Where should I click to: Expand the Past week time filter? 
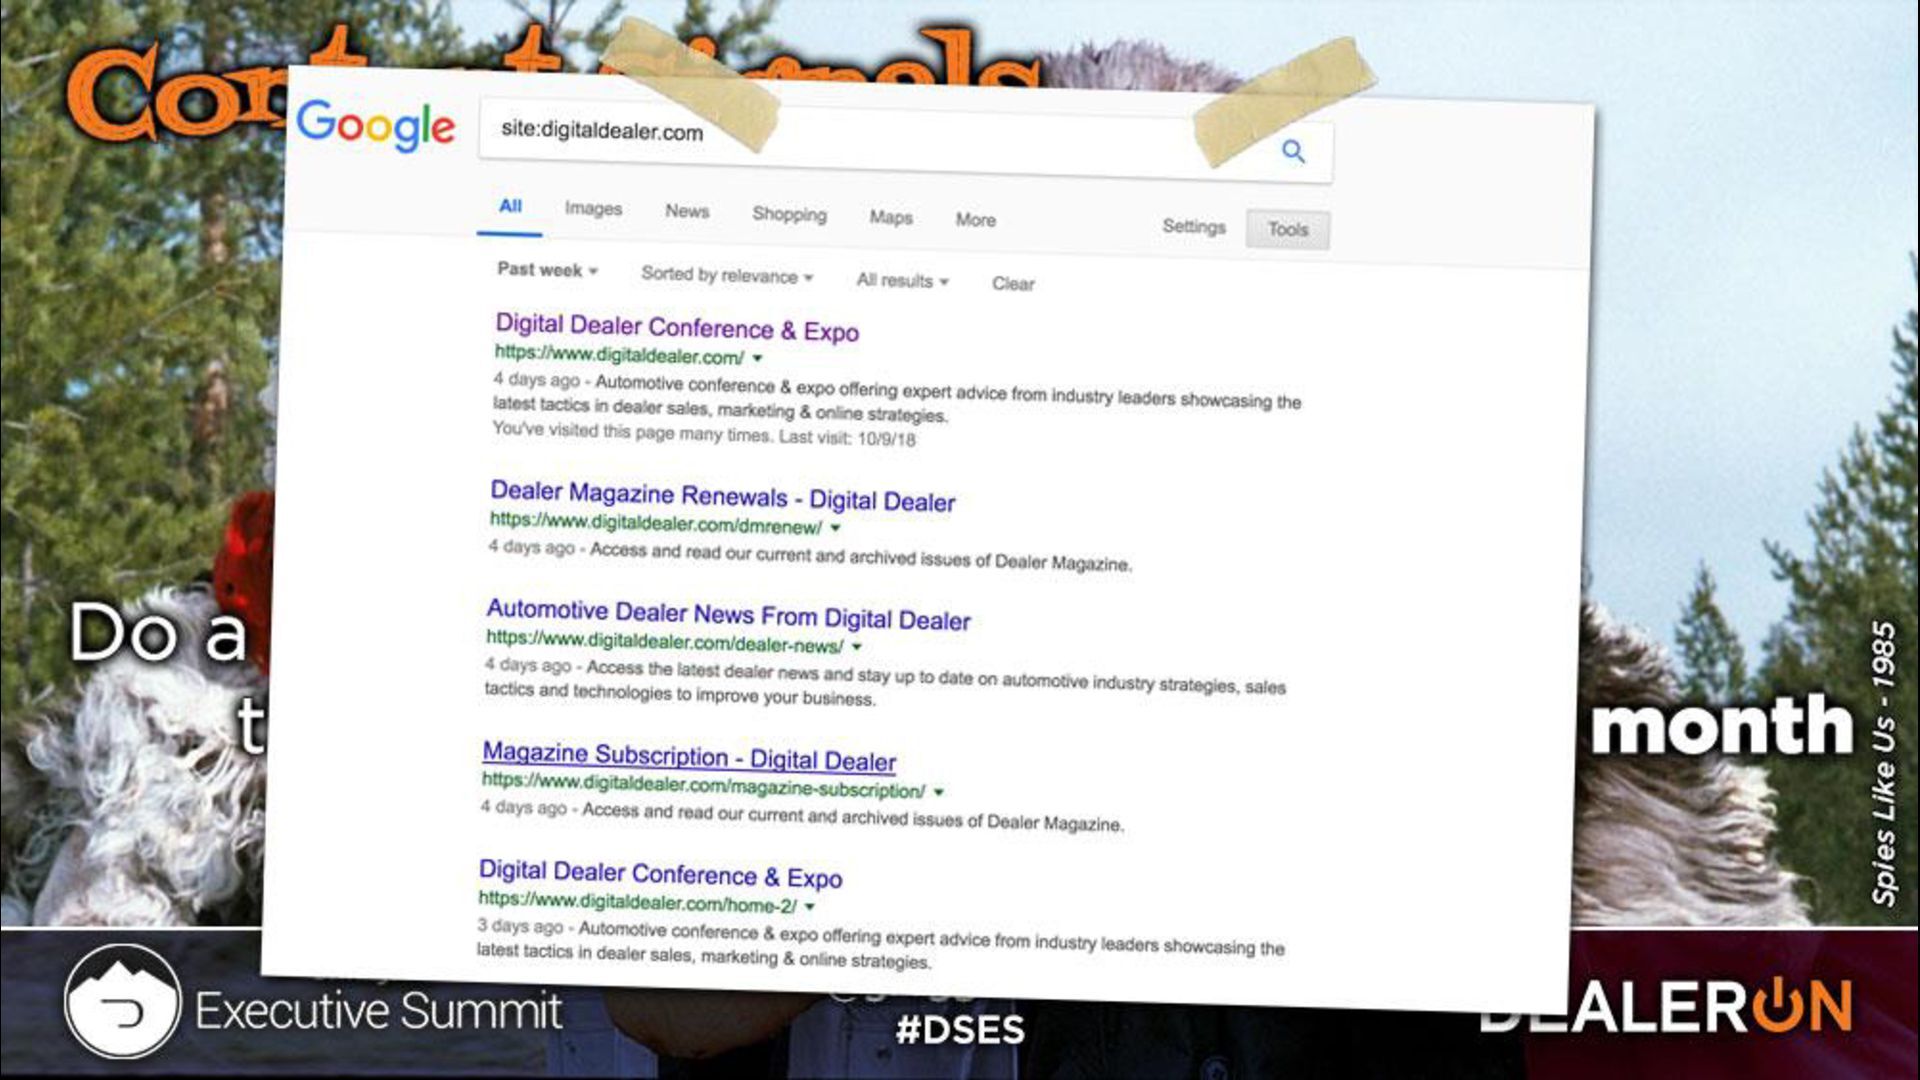pos(547,270)
